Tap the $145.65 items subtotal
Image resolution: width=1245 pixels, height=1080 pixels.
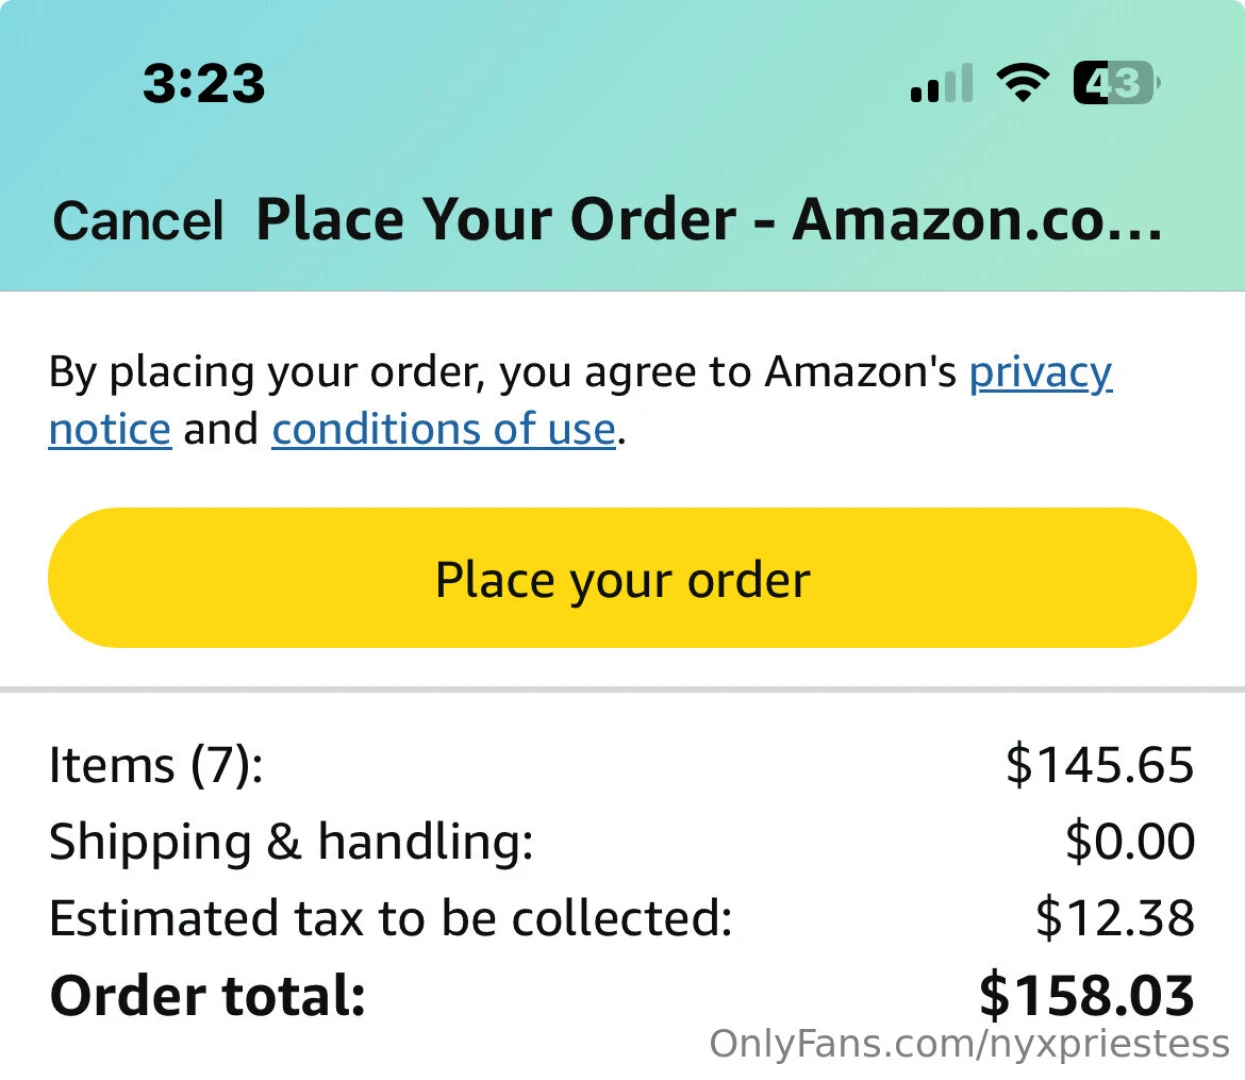point(1099,766)
